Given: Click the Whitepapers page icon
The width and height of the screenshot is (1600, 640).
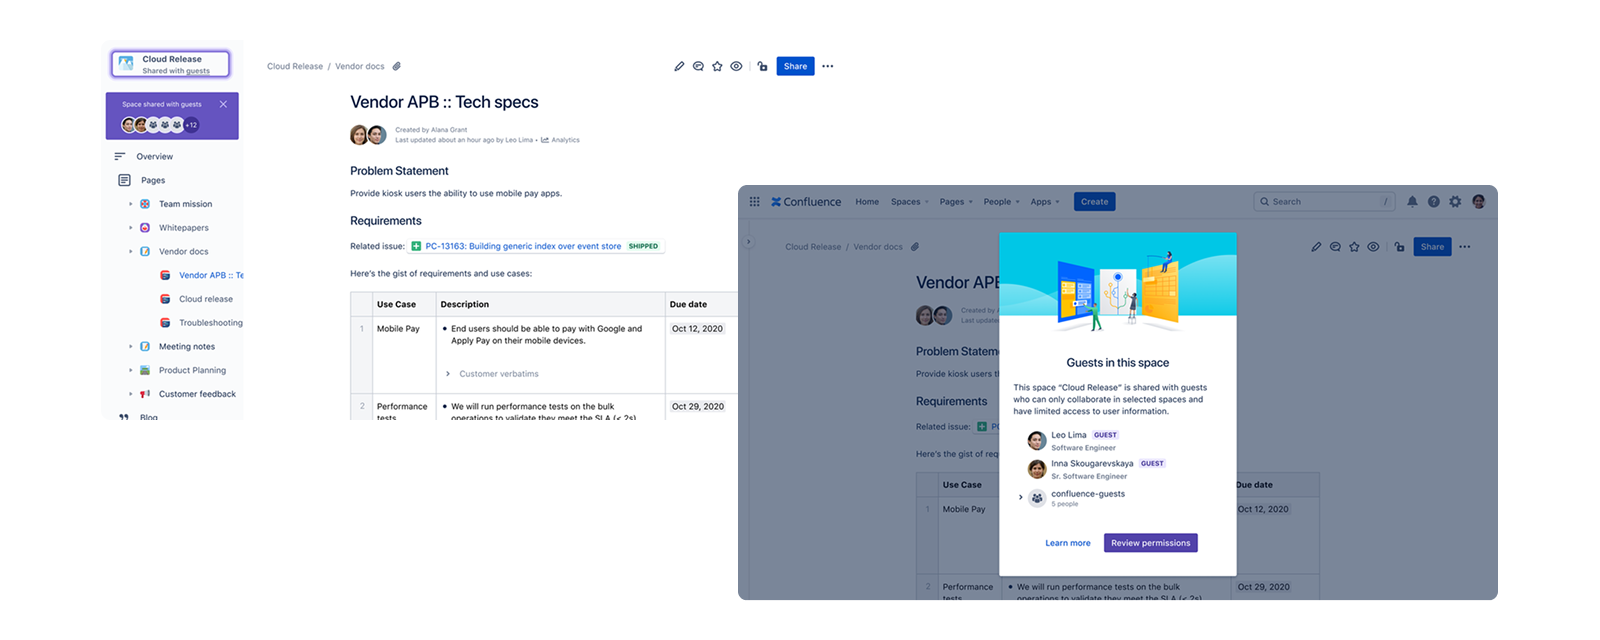Looking at the screenshot, I should point(145,228).
